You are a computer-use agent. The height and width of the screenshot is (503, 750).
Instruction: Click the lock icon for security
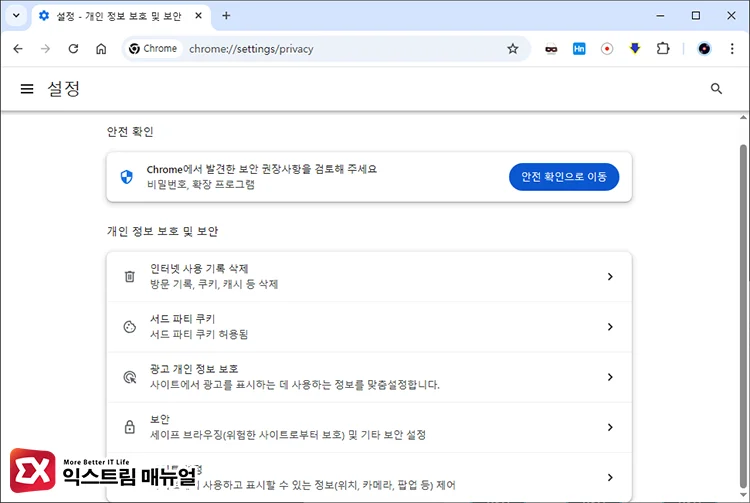pos(130,427)
